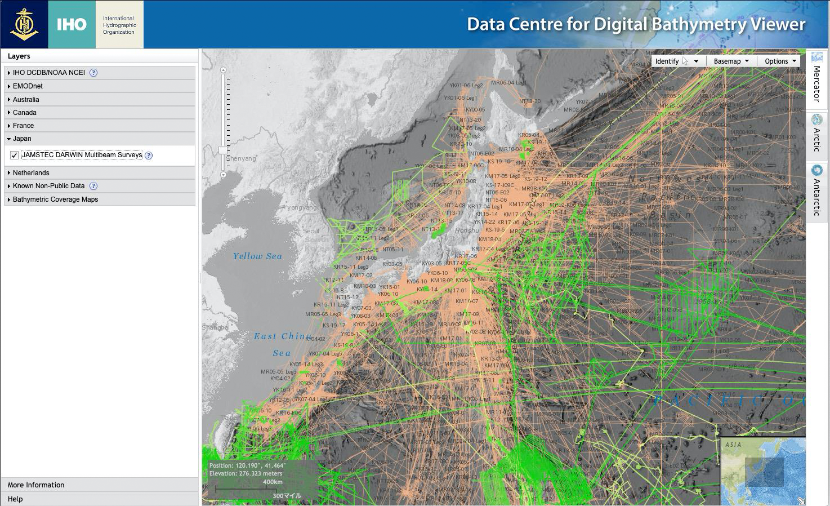Click the Shenyang city label on map
Screen dimensions: 830x506
pos(241,158)
